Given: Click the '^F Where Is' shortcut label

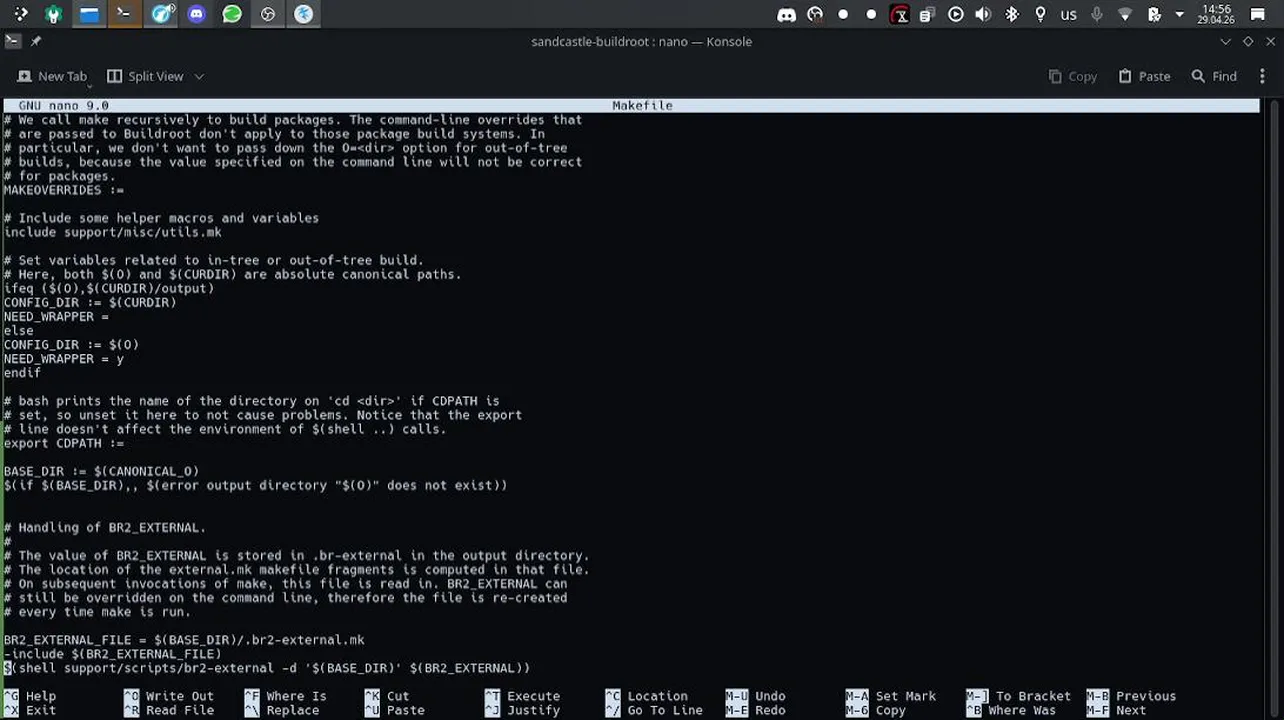Looking at the screenshot, I should [x=285, y=696].
